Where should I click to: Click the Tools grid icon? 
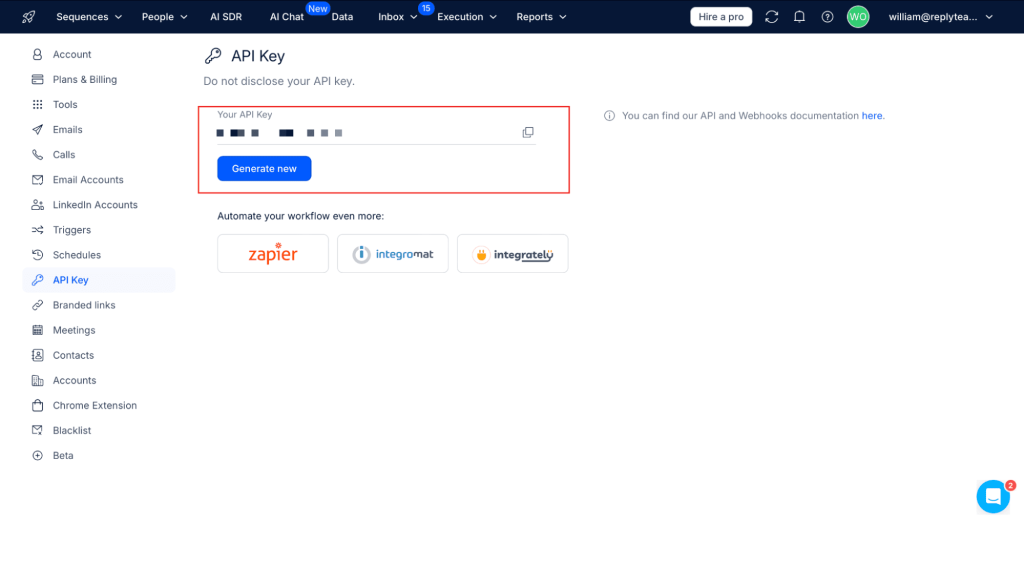(x=37, y=105)
